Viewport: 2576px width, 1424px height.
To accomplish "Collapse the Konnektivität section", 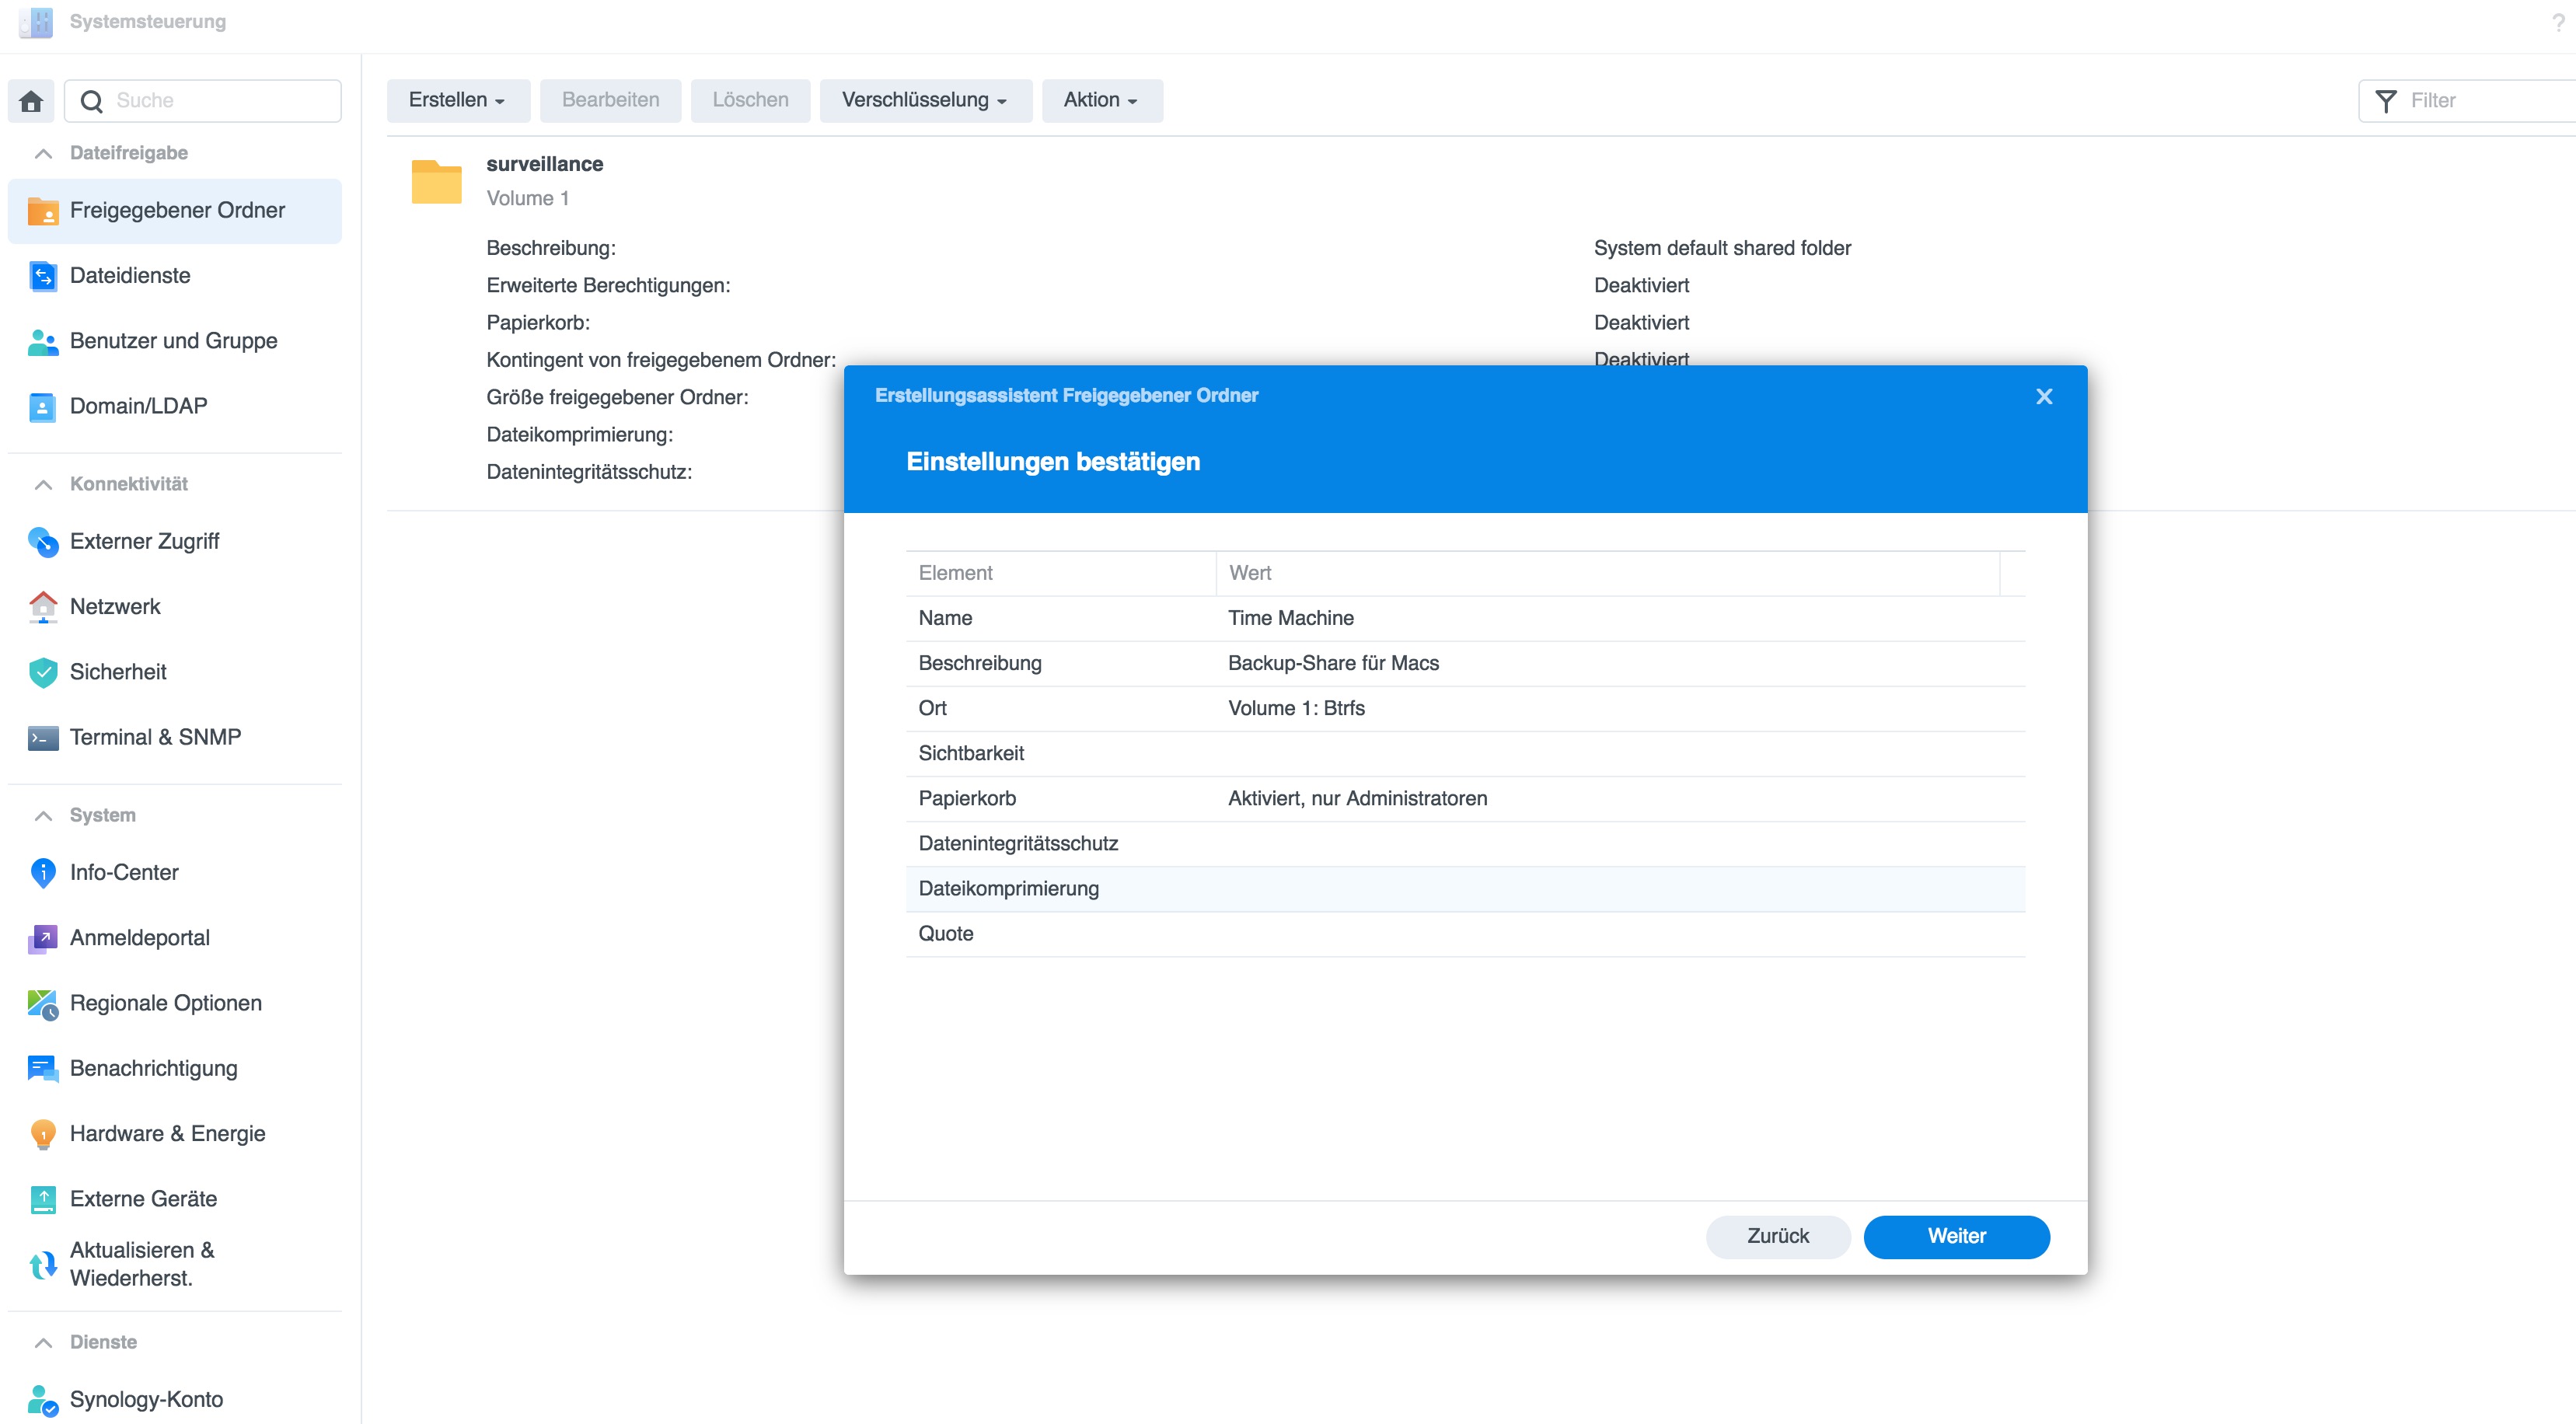I will 43,484.
